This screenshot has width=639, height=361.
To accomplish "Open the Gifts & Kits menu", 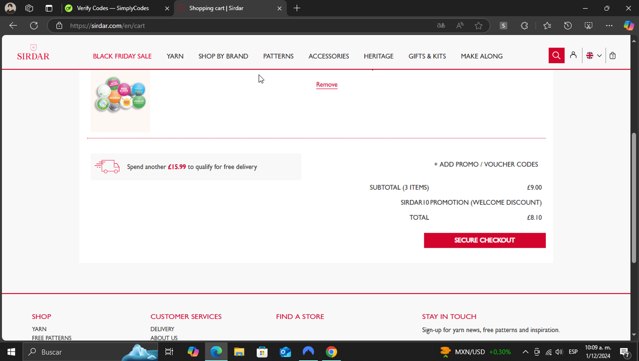I will point(427,56).
